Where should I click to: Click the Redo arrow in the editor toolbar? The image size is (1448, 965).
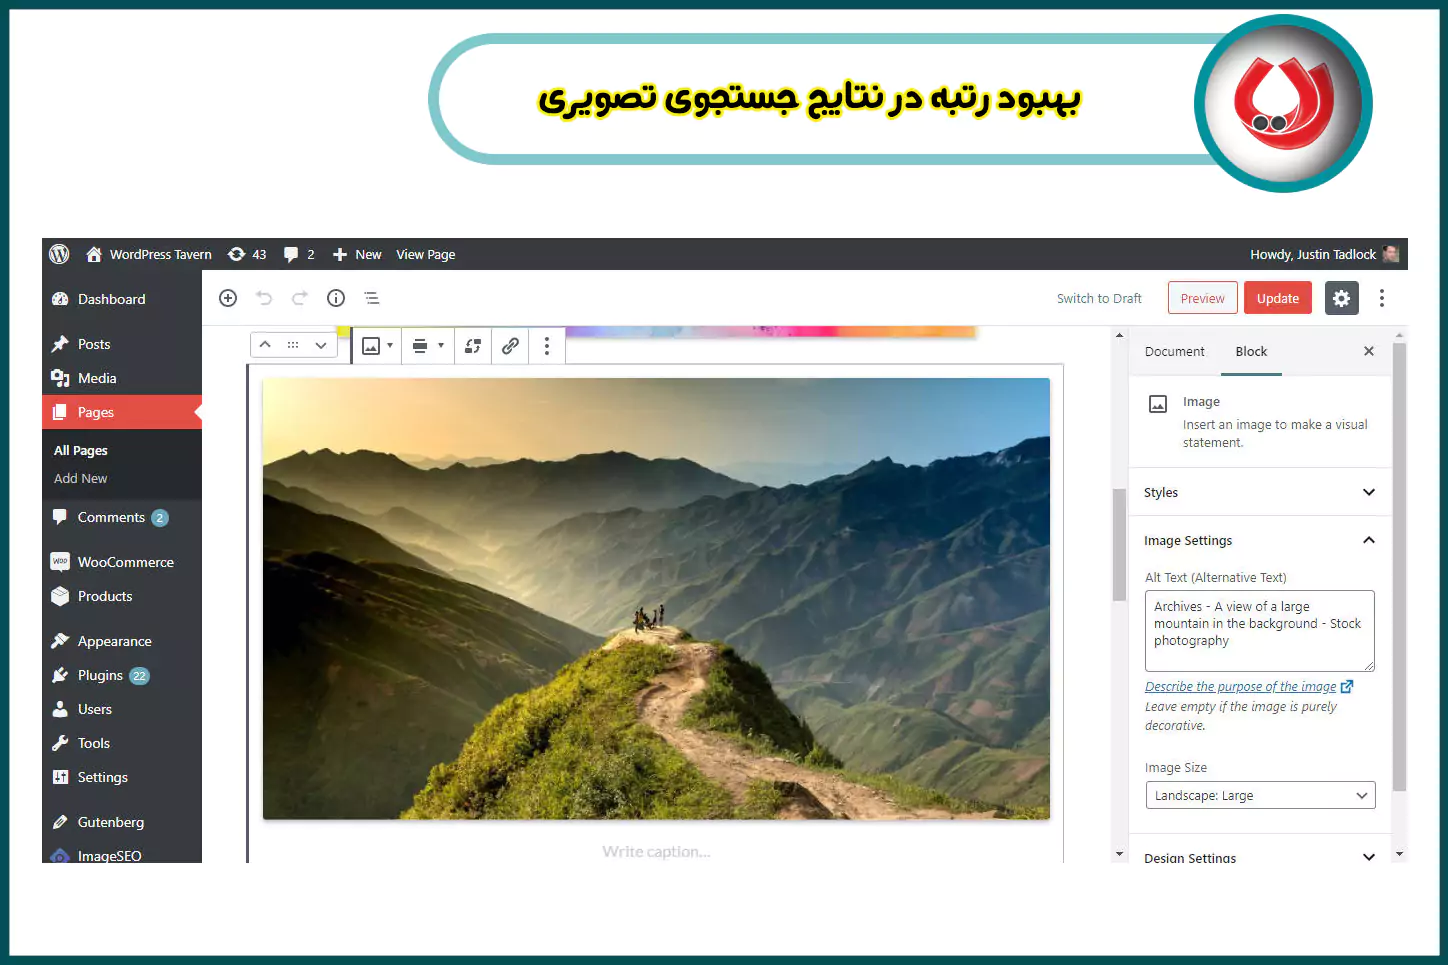[300, 297]
